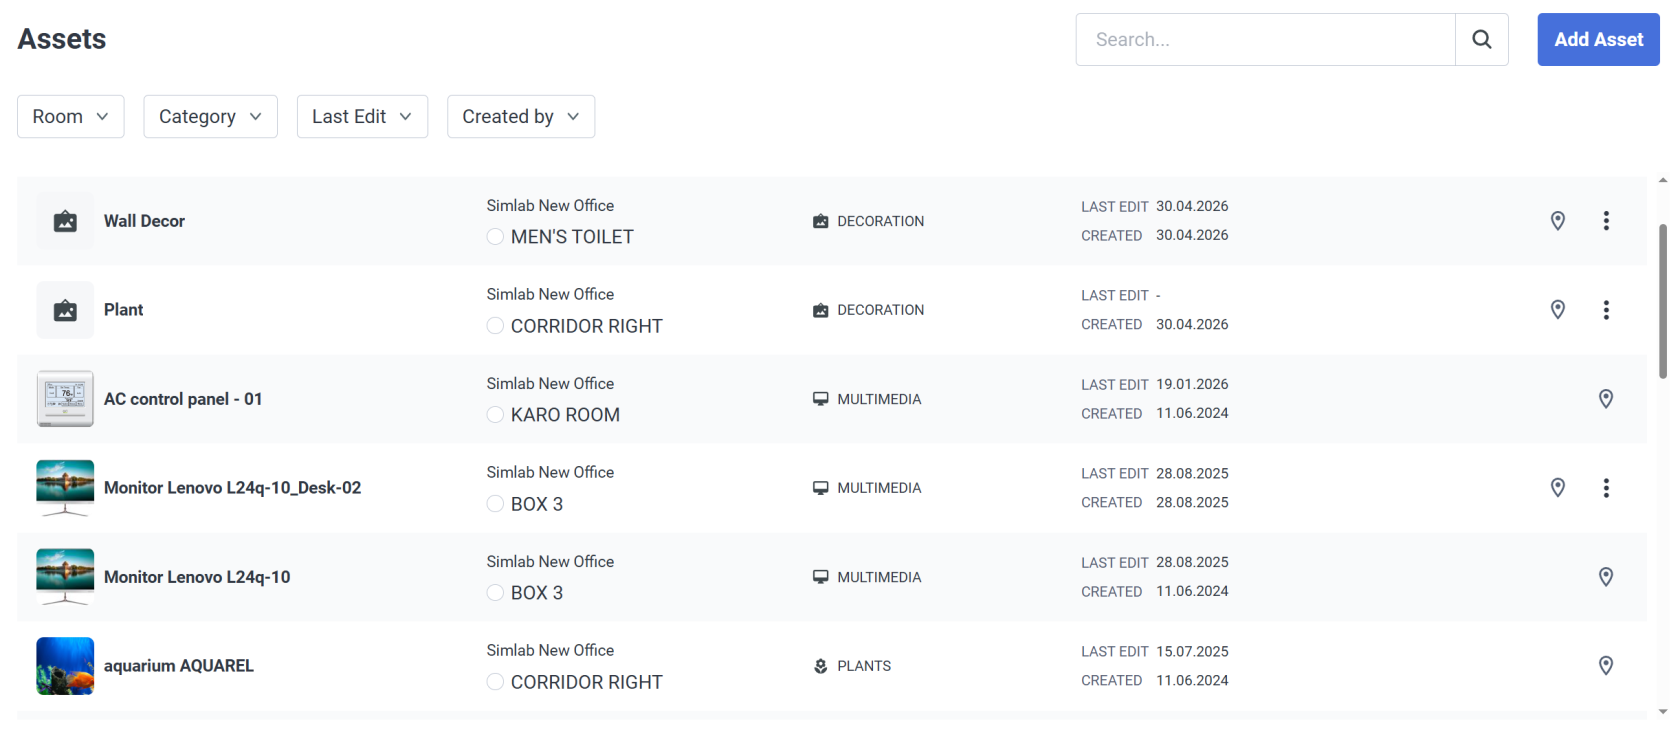Open three-dot menu for Monitor Lenovo L24q-10_Desk-02
Image resolution: width=1680 pixels, height=741 pixels.
[x=1606, y=488]
